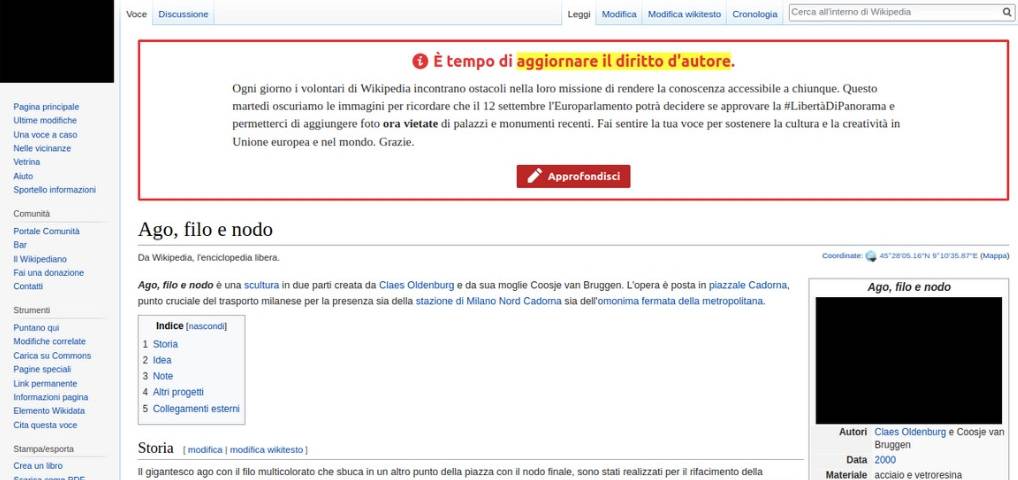Viewport: 1018px width, 480px height.
Task: Jump to Storia in the index
Action: pos(165,344)
